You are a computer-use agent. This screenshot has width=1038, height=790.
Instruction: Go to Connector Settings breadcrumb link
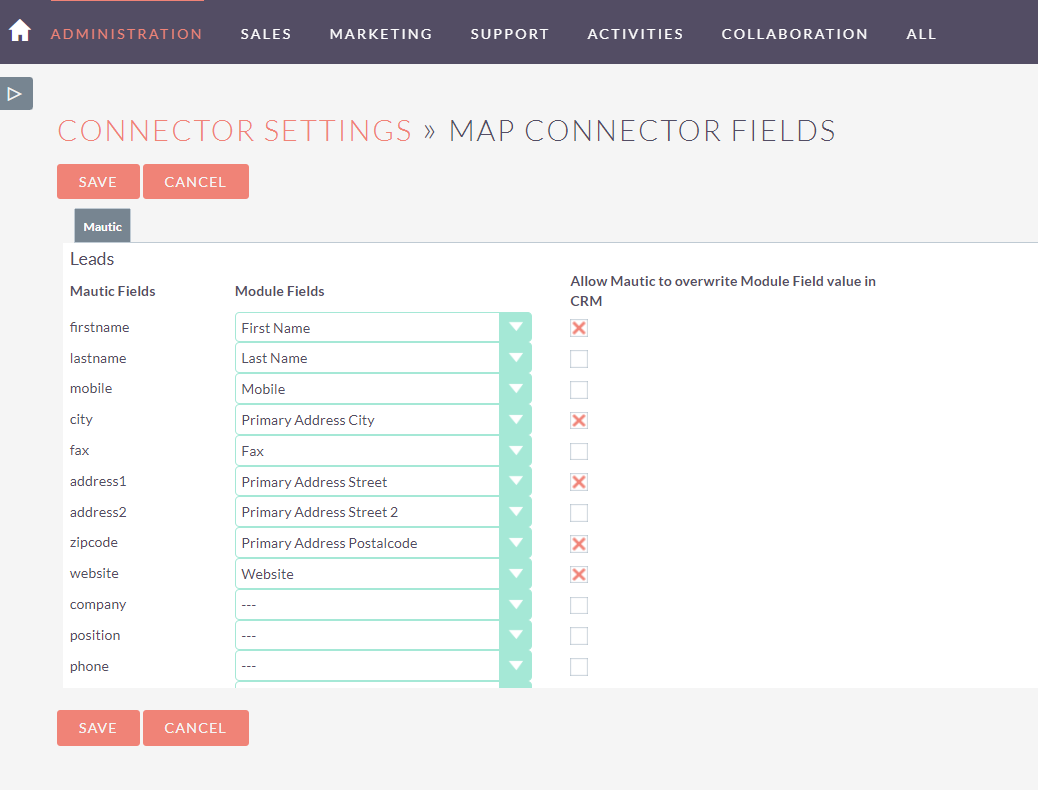(x=235, y=131)
